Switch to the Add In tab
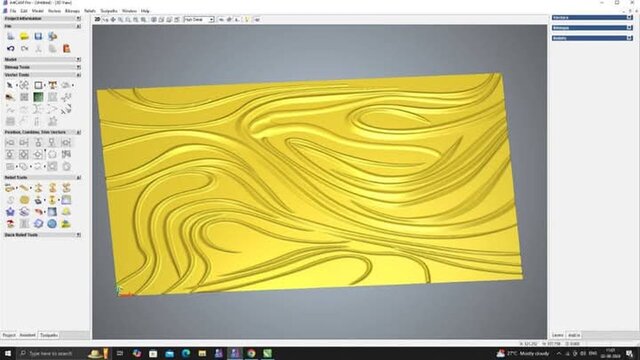Screen dimensions: 640x360 tap(574, 335)
